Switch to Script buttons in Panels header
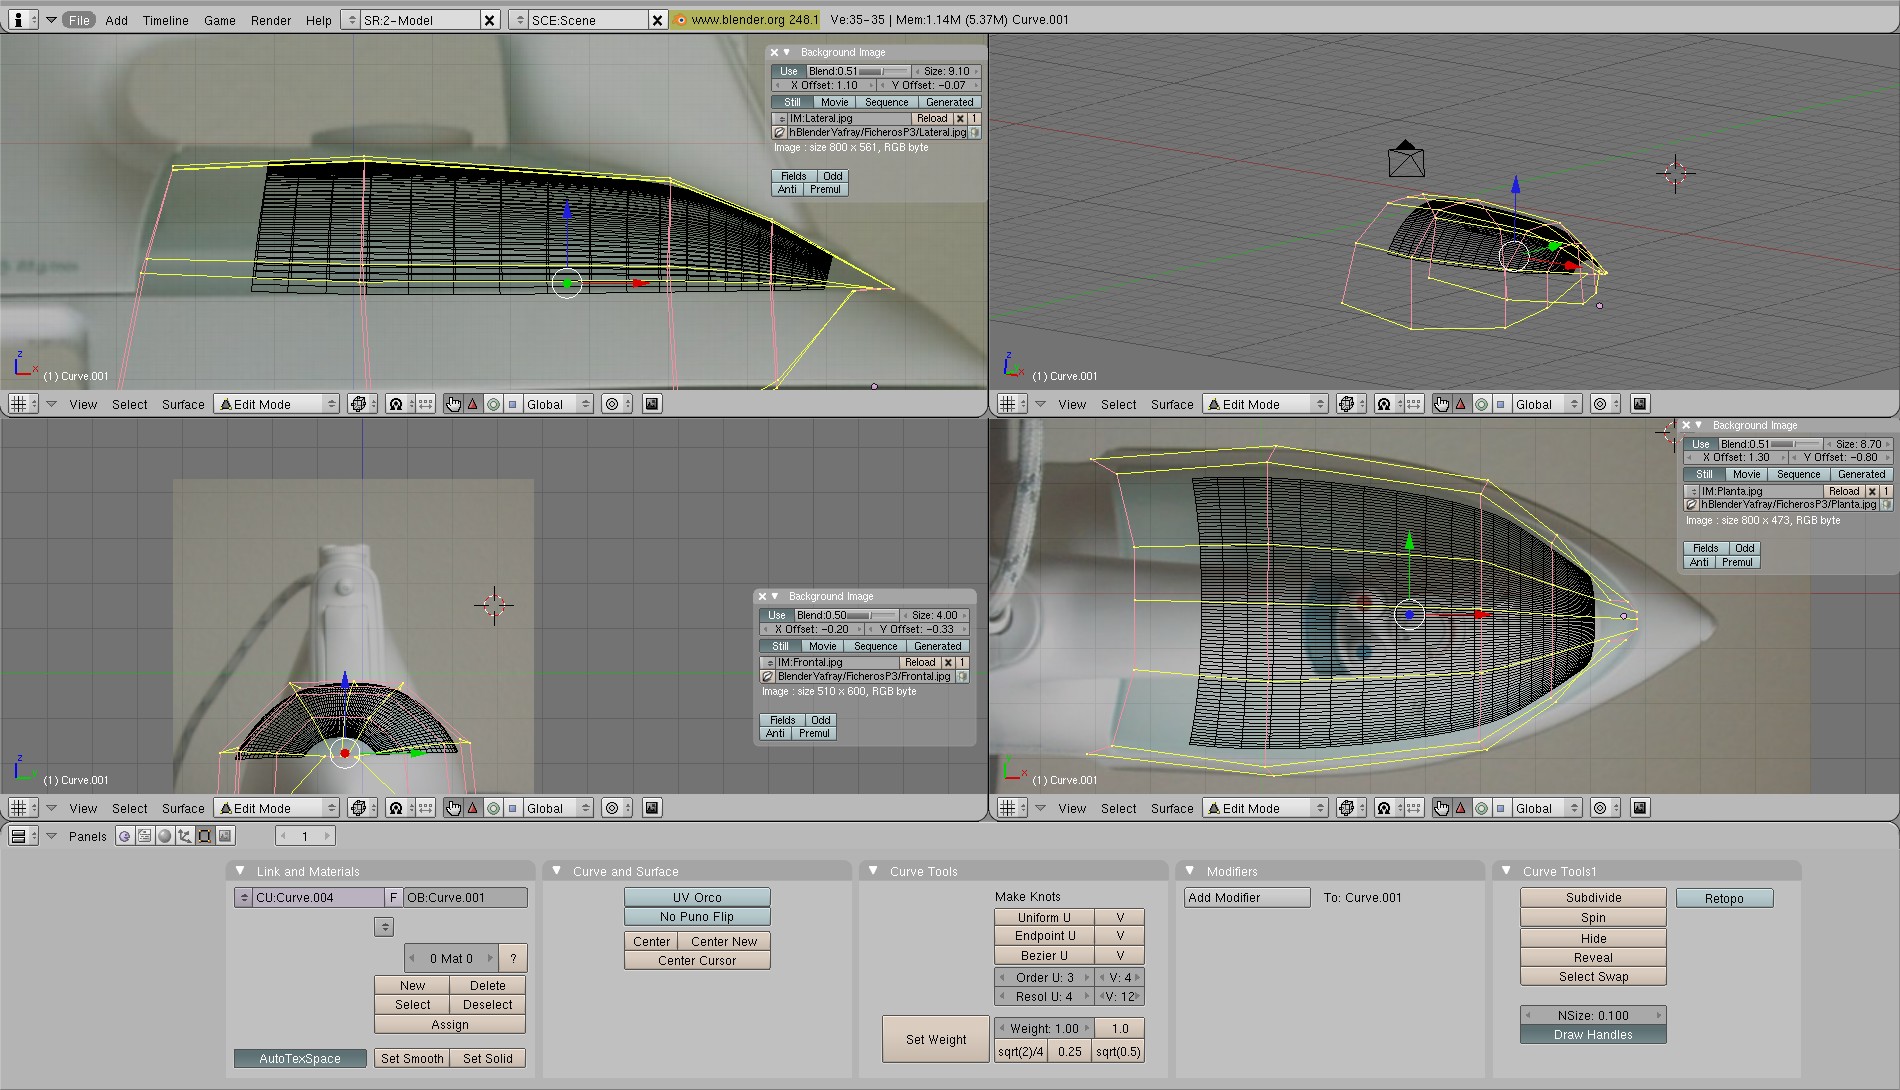1900x1090 pixels. (x=144, y=836)
